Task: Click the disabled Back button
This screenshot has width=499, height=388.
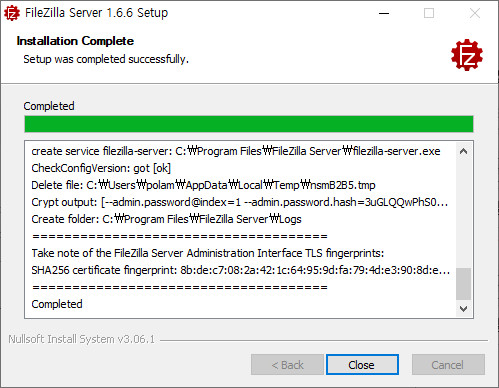Action: click(287, 365)
